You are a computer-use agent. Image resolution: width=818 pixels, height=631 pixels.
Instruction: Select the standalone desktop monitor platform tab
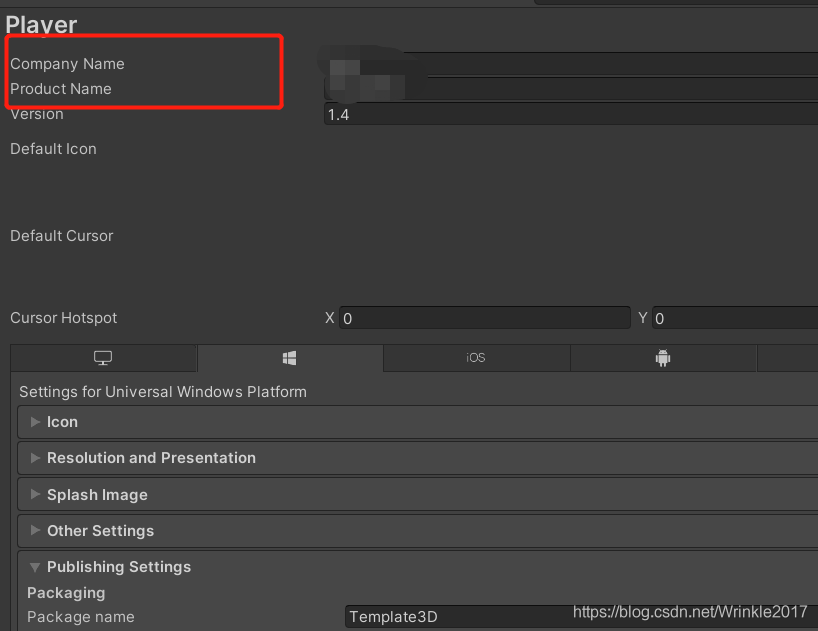pyautogui.click(x=103, y=358)
